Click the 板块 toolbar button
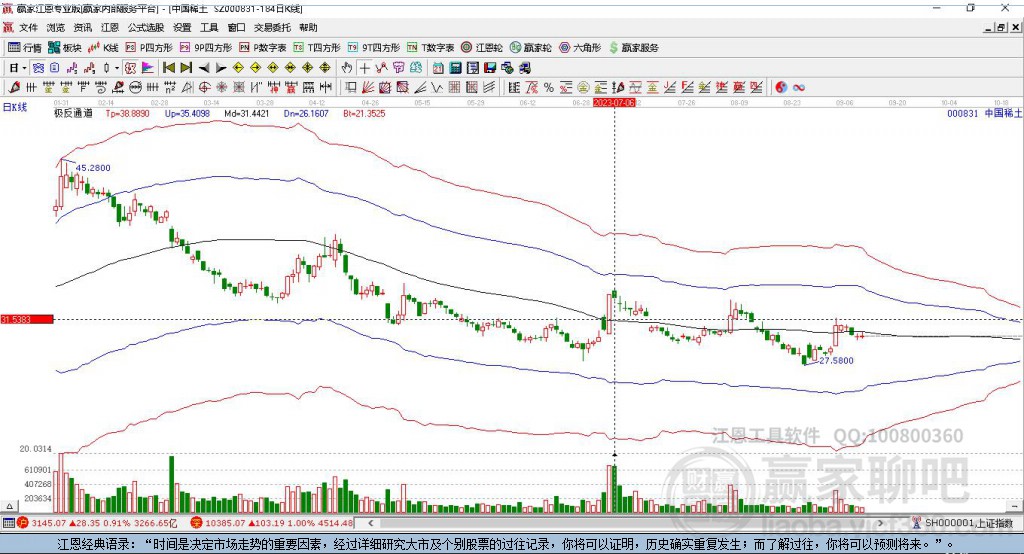1024x554 pixels. (65, 48)
